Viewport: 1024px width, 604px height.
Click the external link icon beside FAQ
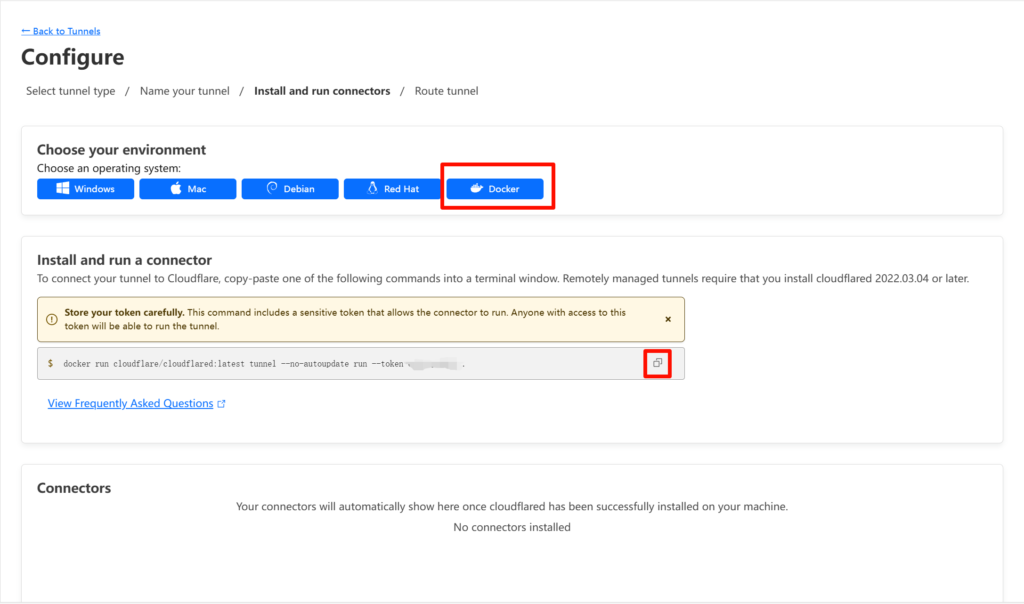point(221,404)
